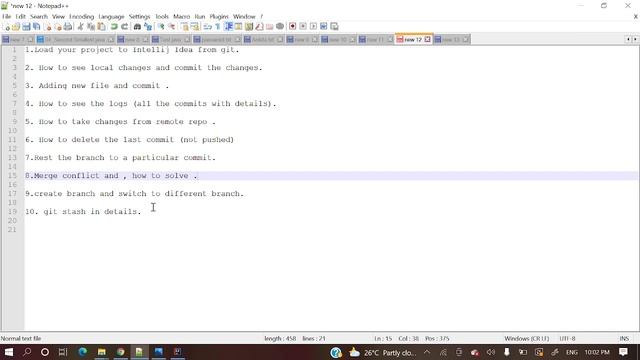
Task: Open Find with the binoculars icon
Action: (137, 27)
